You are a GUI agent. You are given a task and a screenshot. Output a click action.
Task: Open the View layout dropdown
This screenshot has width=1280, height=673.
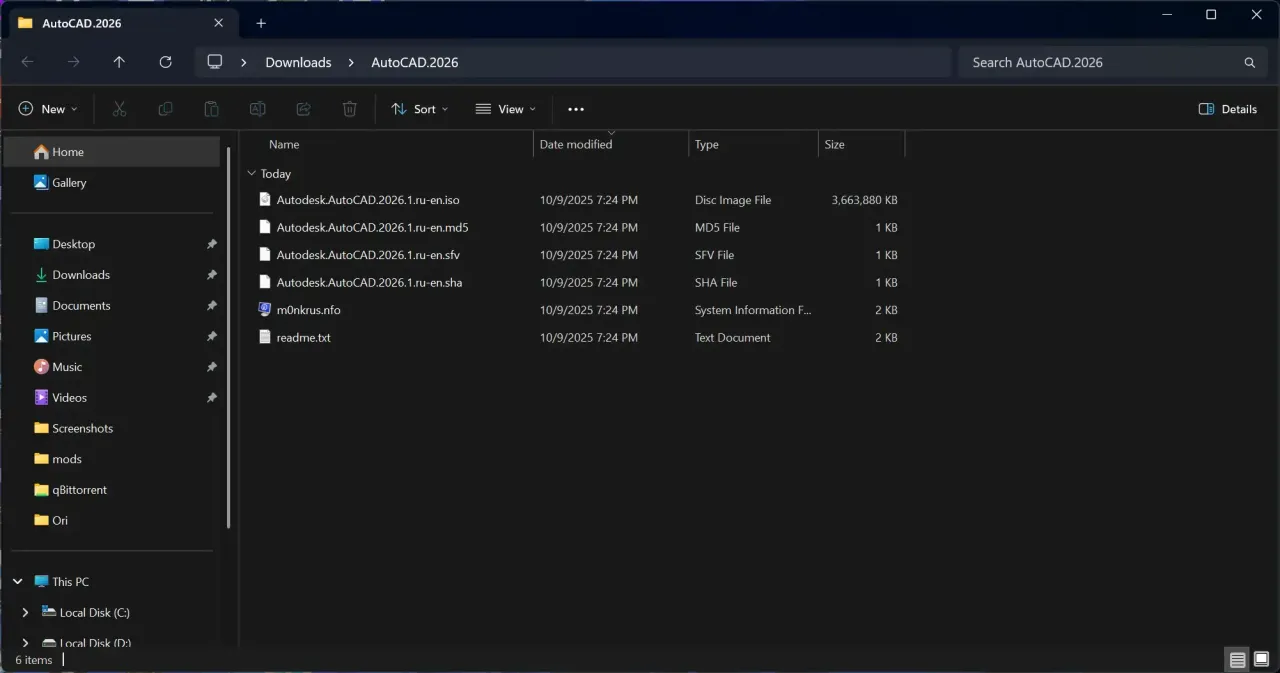pyautogui.click(x=505, y=109)
